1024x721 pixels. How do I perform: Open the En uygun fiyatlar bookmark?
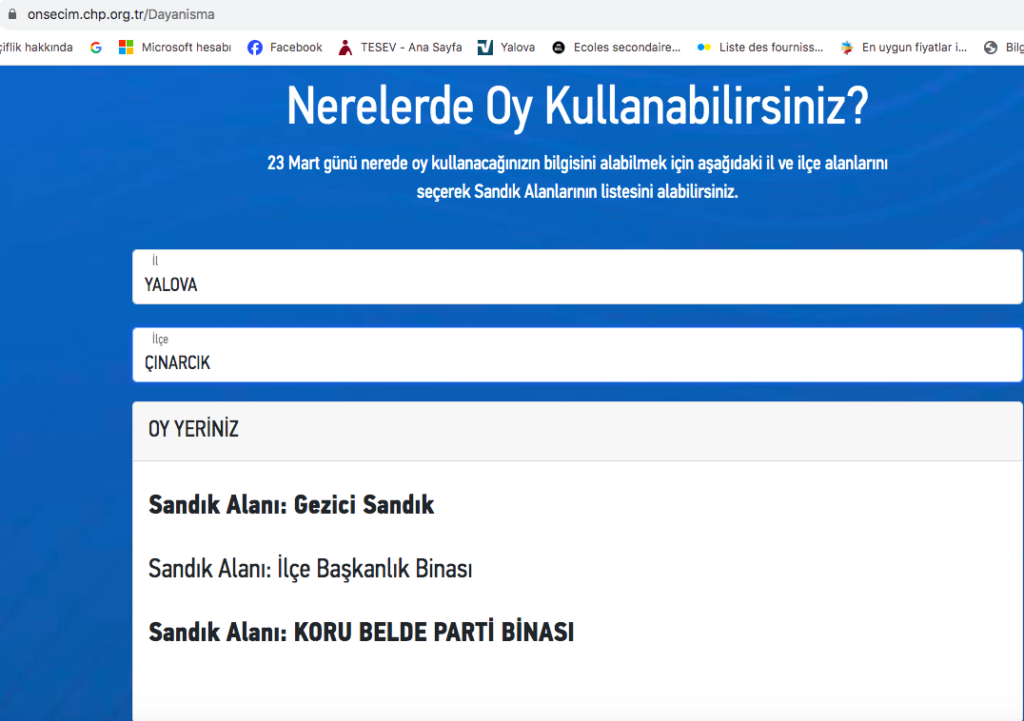coord(903,47)
